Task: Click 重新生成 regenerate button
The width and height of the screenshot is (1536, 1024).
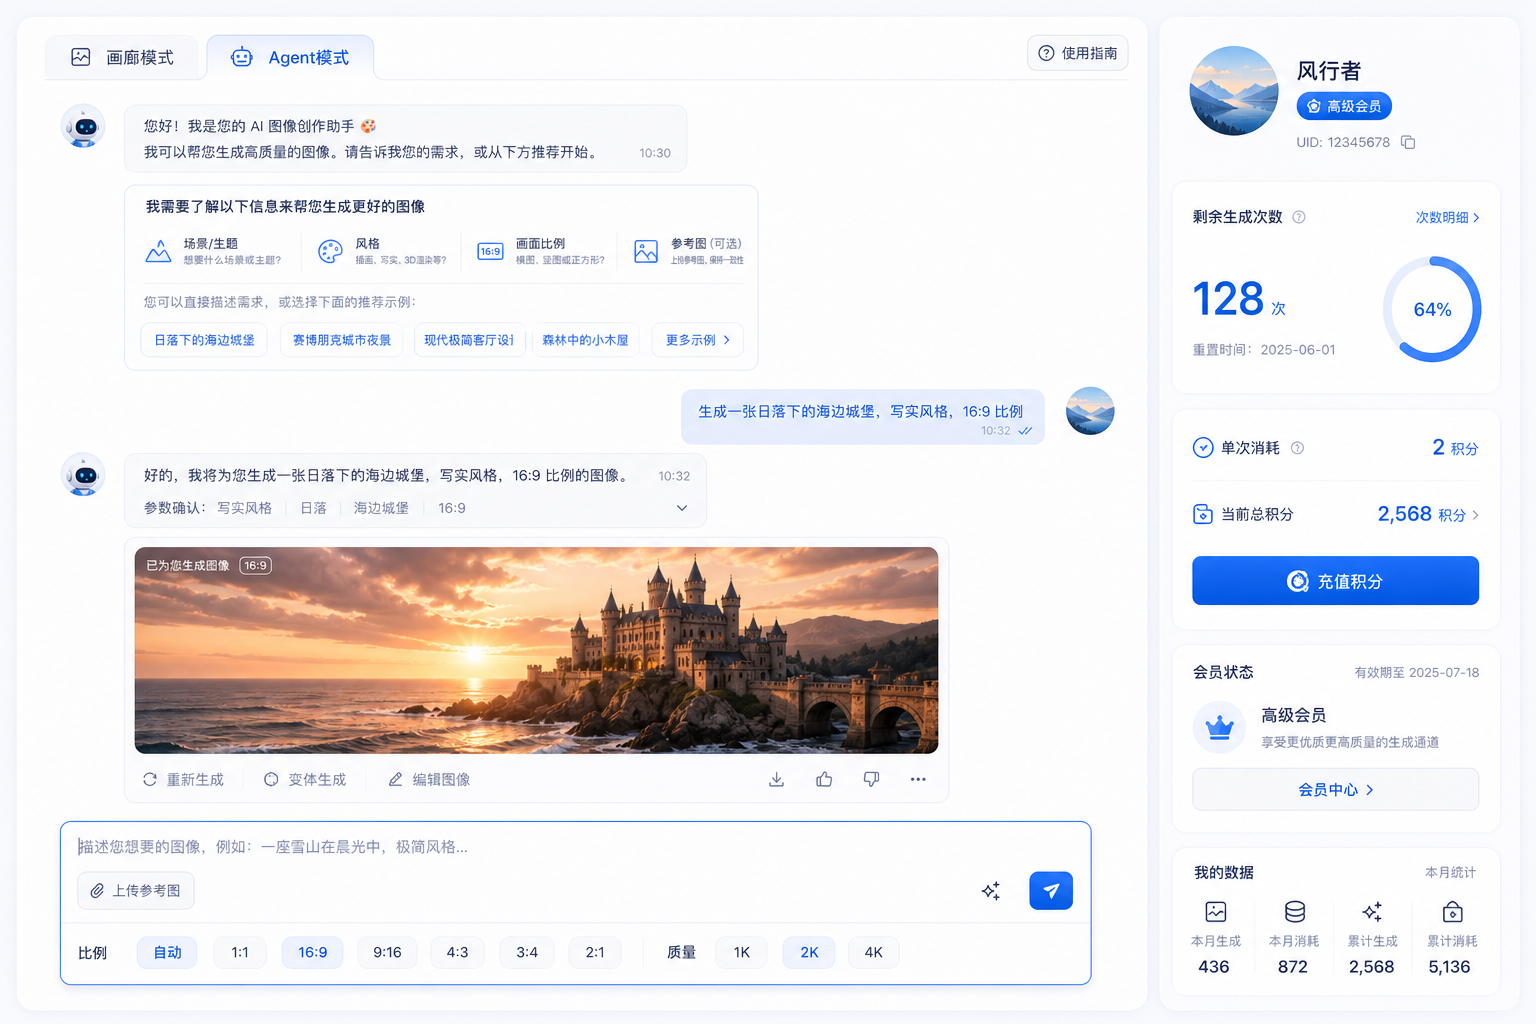Action: pos(183,779)
